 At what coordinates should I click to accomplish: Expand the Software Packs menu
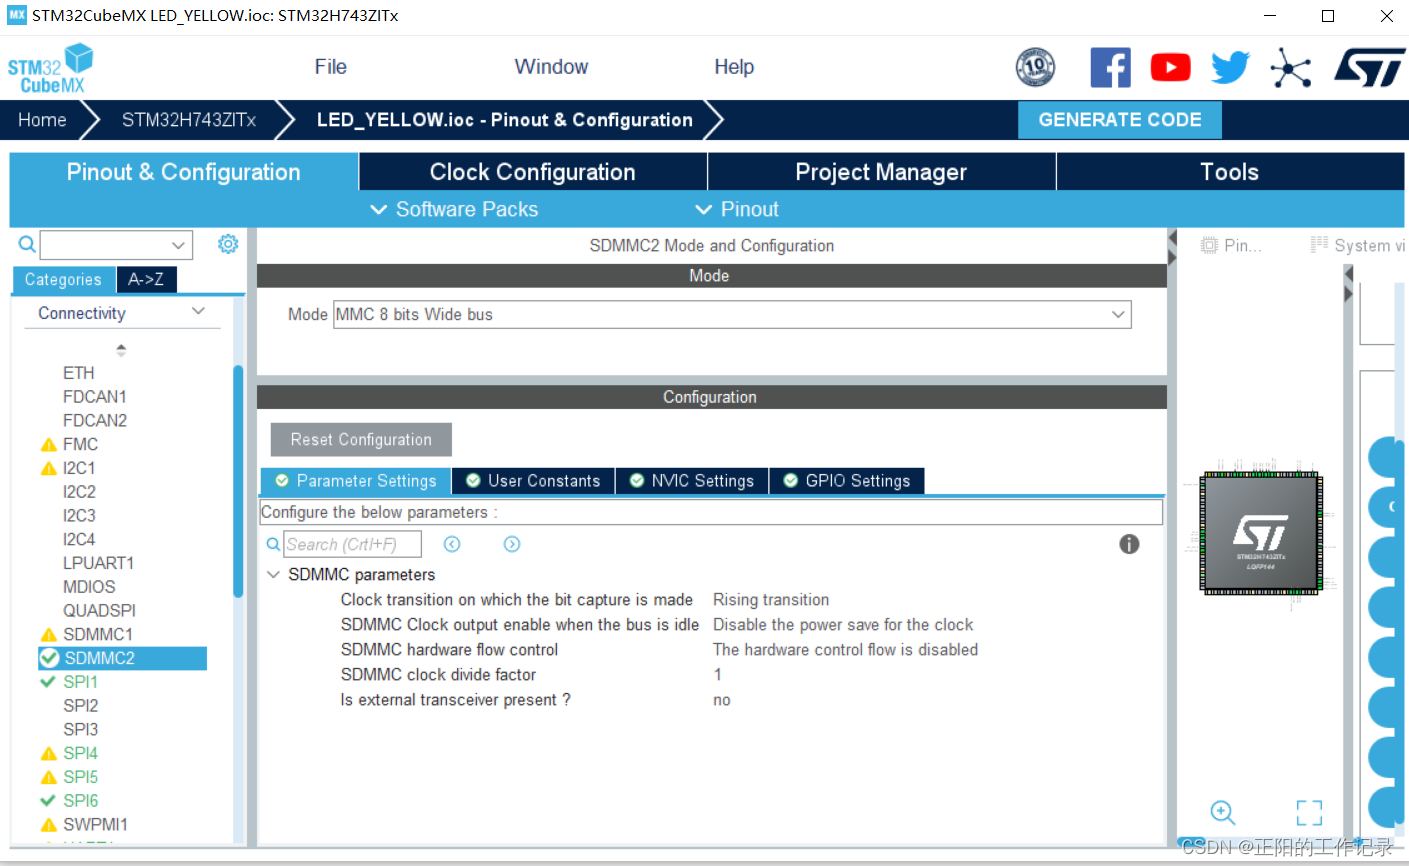point(454,209)
